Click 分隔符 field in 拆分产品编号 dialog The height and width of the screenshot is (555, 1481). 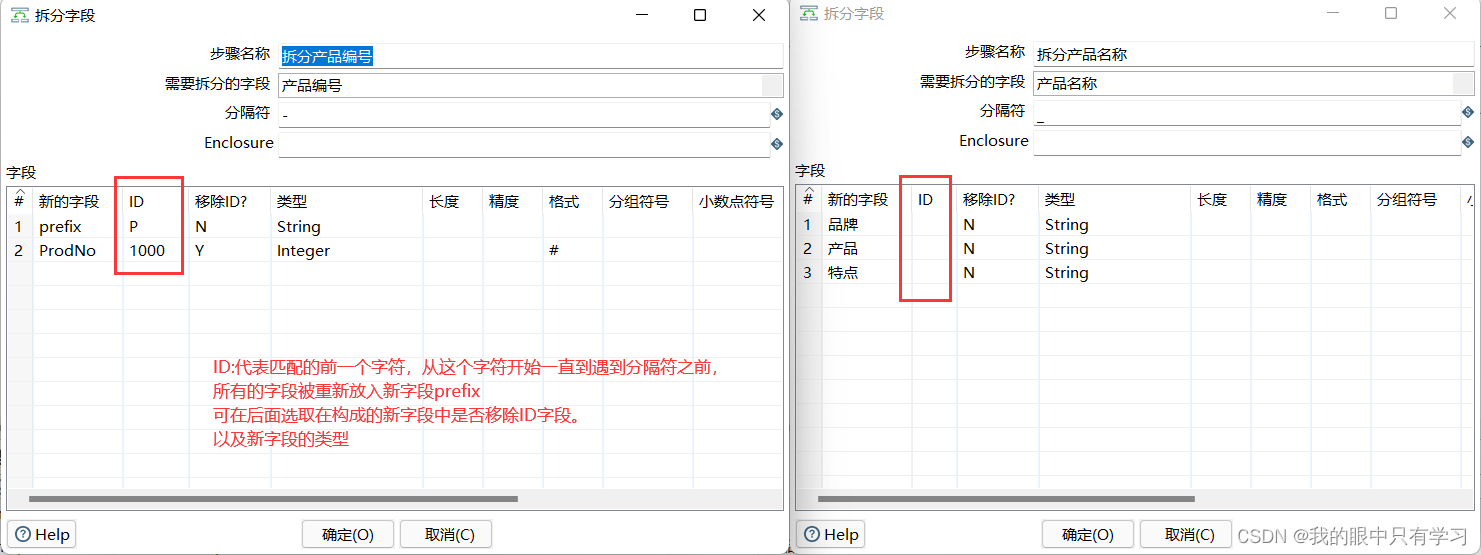pyautogui.click(x=524, y=115)
